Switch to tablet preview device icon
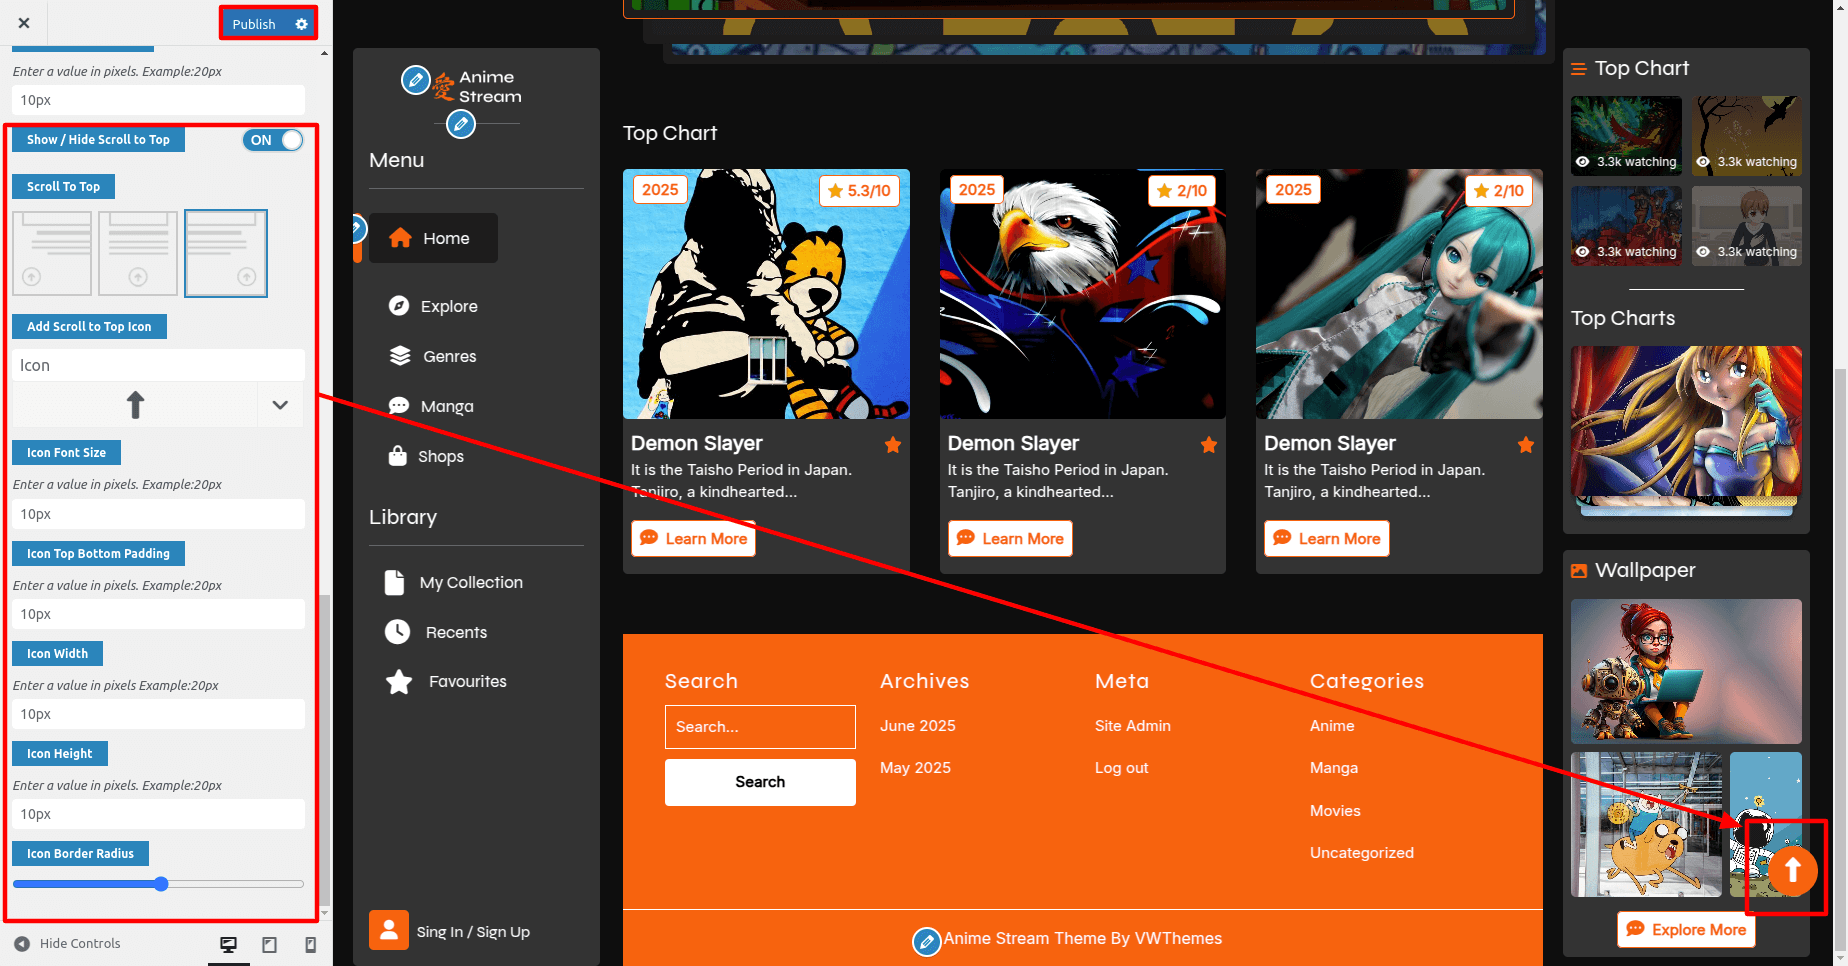 tap(269, 944)
